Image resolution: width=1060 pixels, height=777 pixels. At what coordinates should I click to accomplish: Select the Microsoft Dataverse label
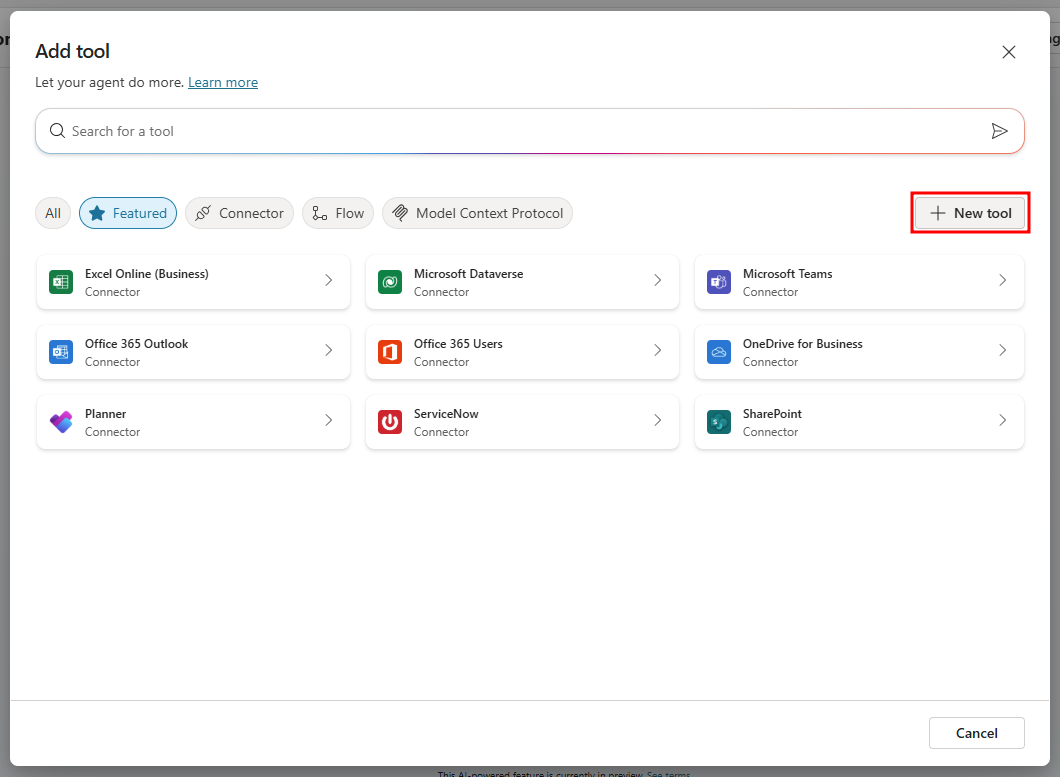tap(468, 274)
